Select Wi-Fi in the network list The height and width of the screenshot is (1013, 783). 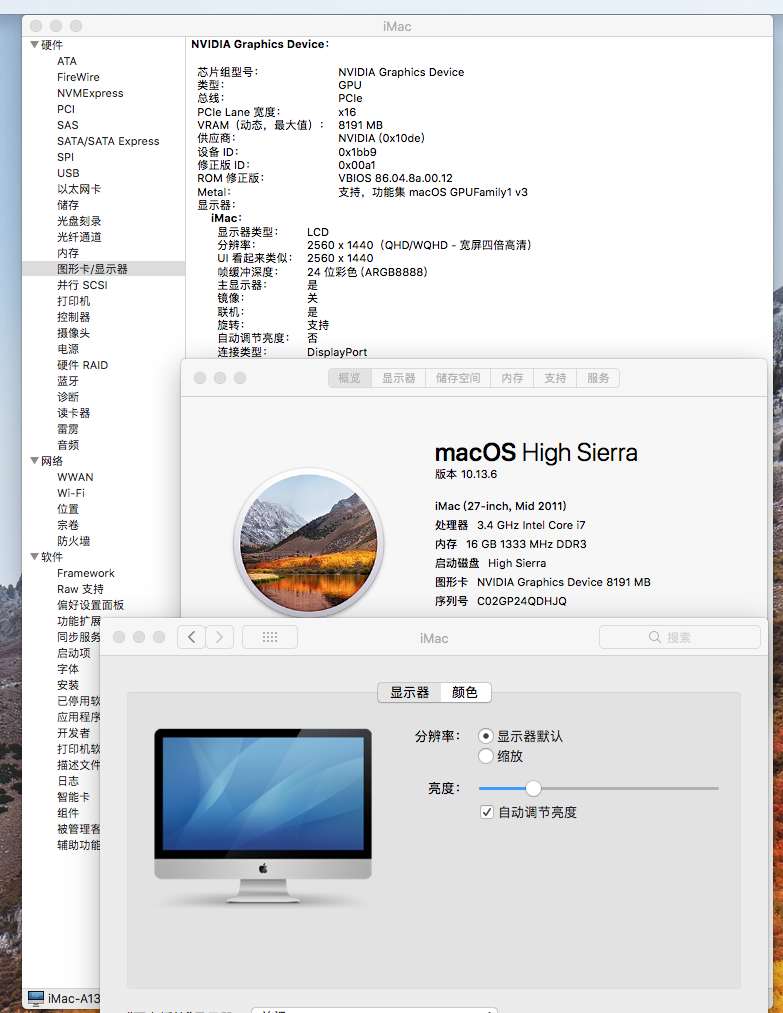pyautogui.click(x=70, y=493)
